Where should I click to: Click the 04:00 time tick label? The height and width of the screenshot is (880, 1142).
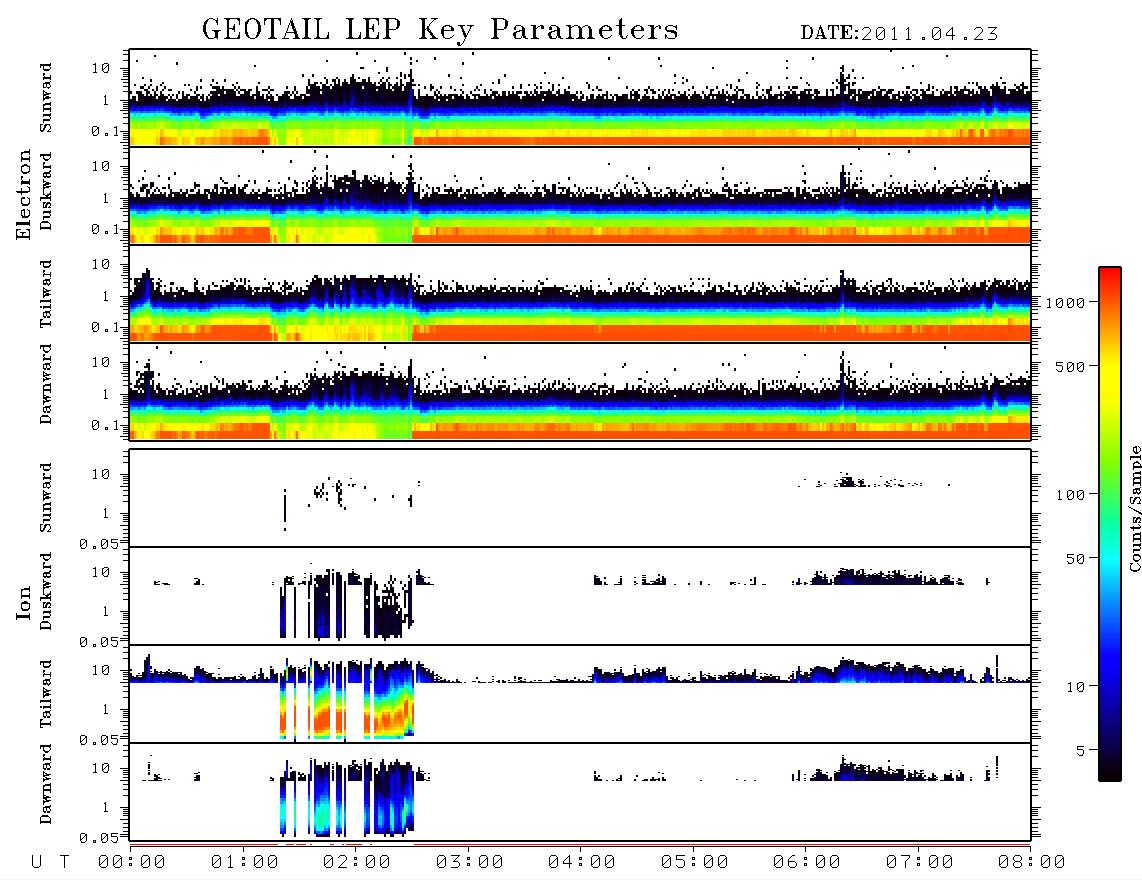[x=581, y=863]
